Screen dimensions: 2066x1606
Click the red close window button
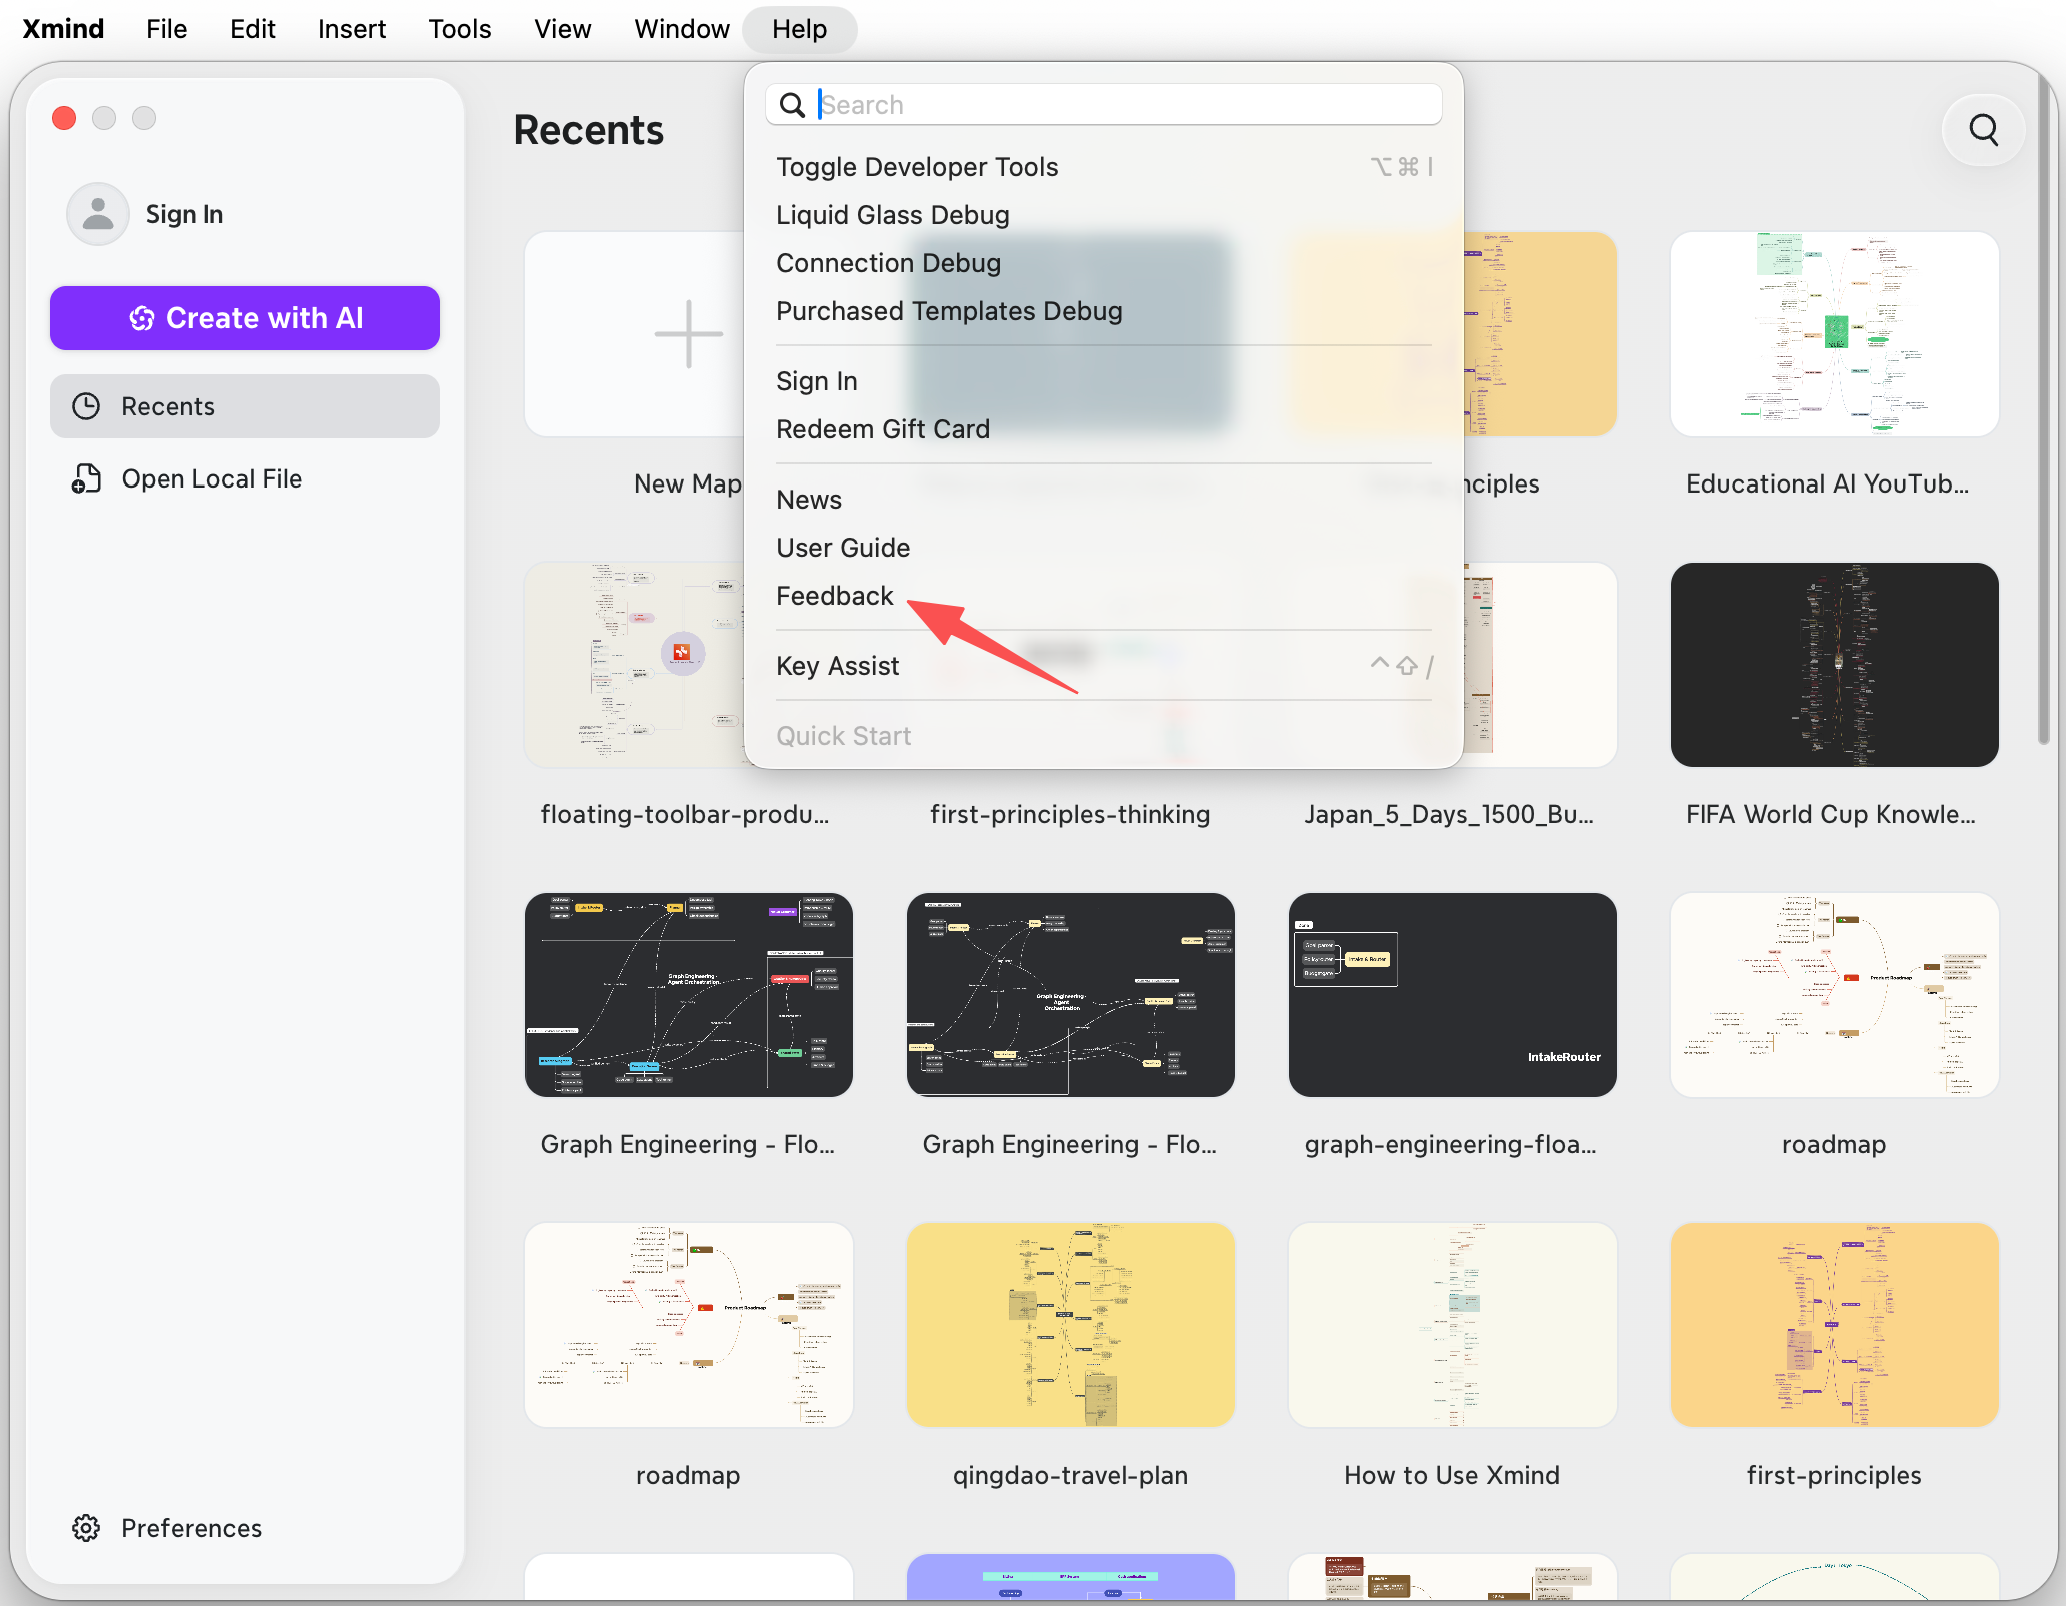(x=64, y=118)
